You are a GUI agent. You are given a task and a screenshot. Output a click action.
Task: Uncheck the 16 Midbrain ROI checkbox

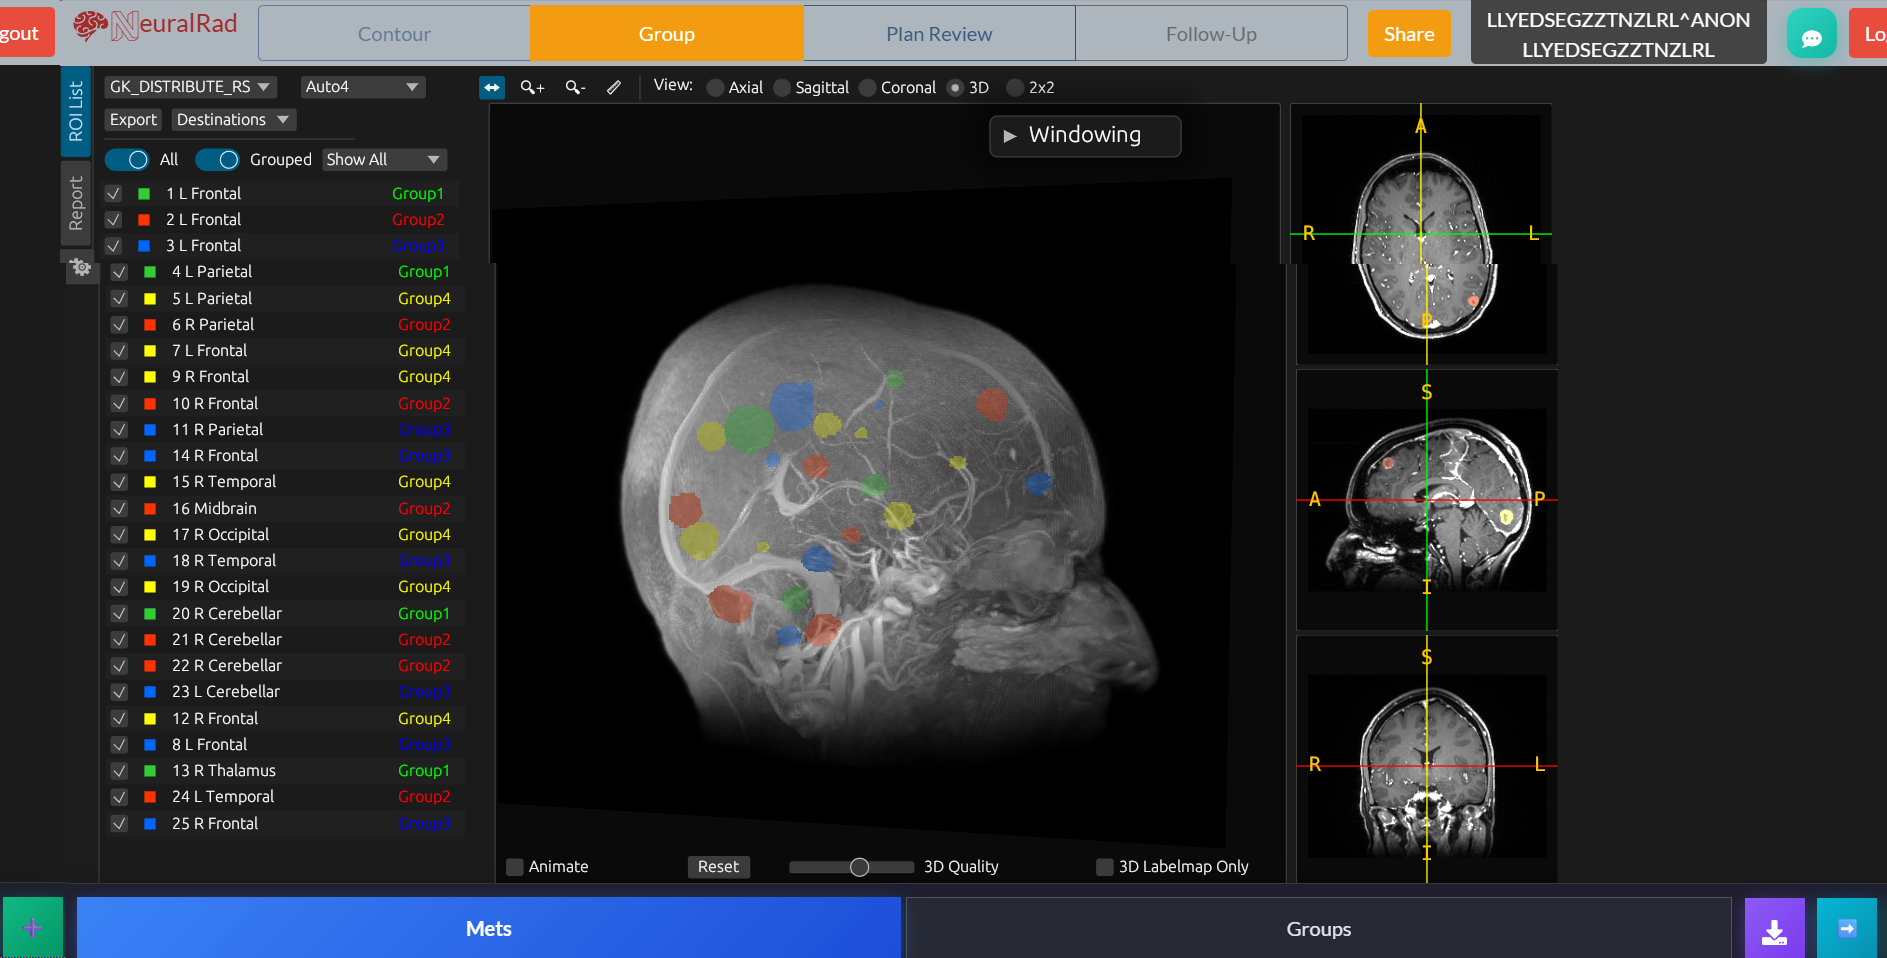(119, 509)
